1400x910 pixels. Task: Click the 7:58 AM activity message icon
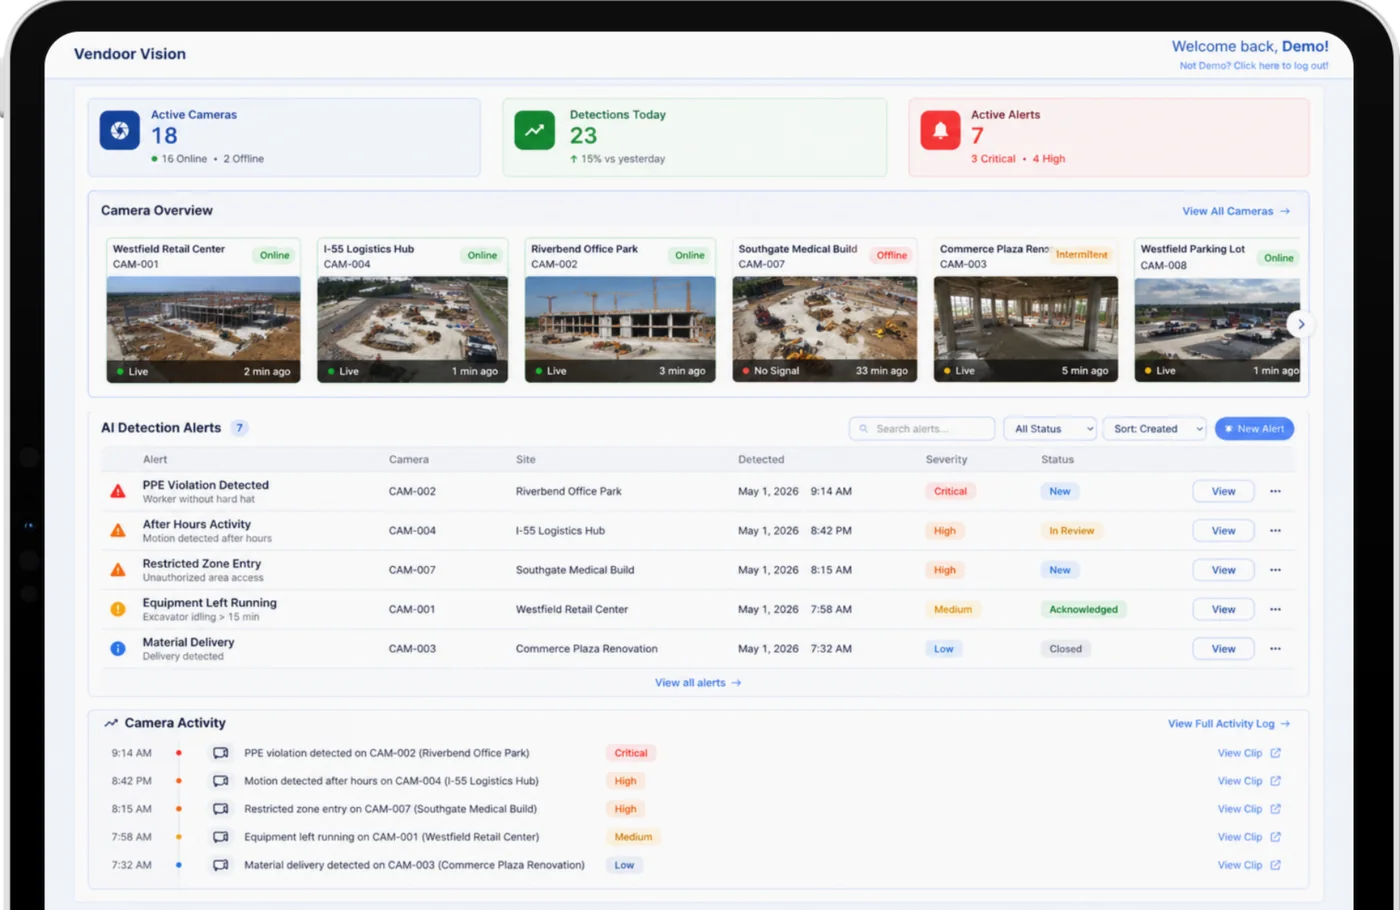coord(221,837)
